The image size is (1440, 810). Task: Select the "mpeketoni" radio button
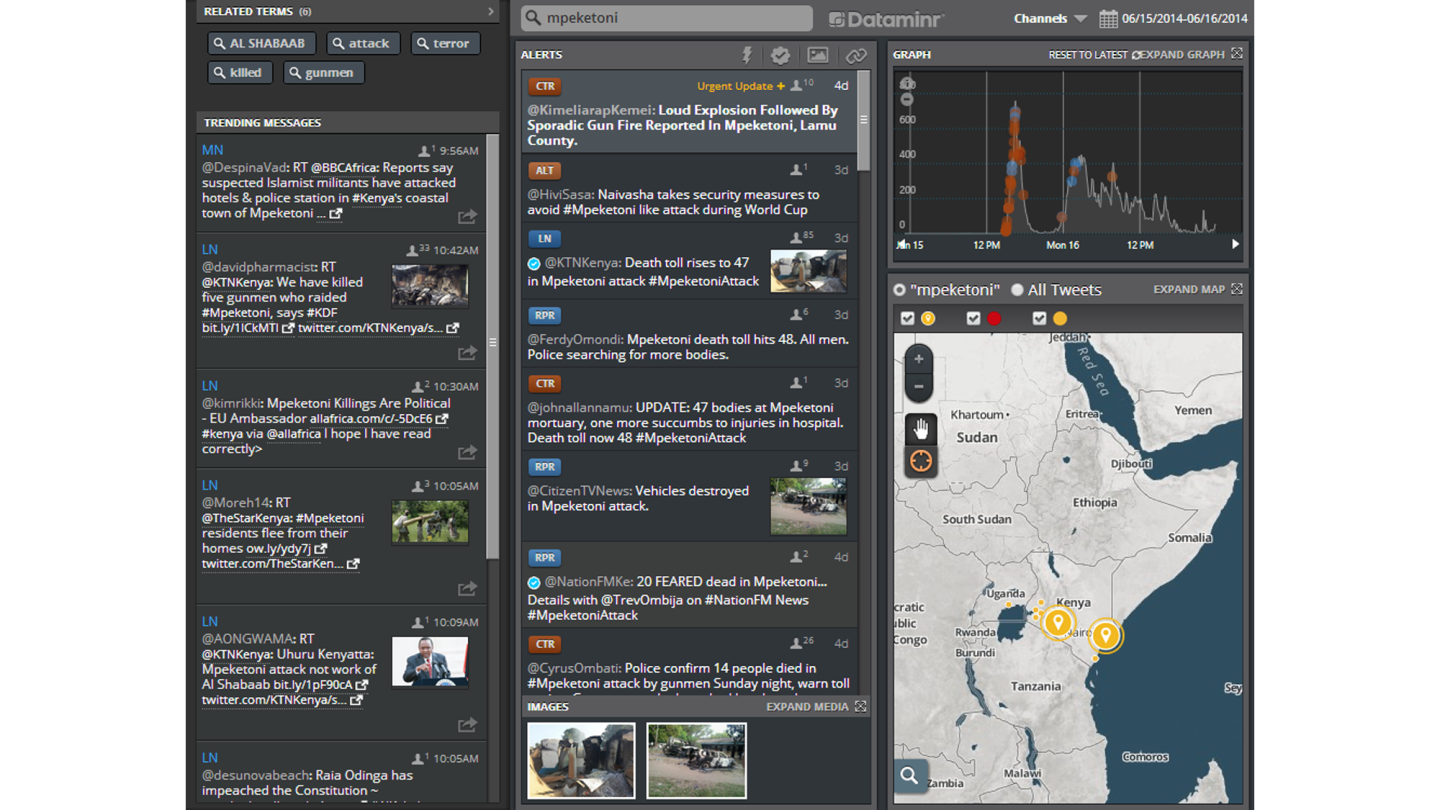(899, 290)
